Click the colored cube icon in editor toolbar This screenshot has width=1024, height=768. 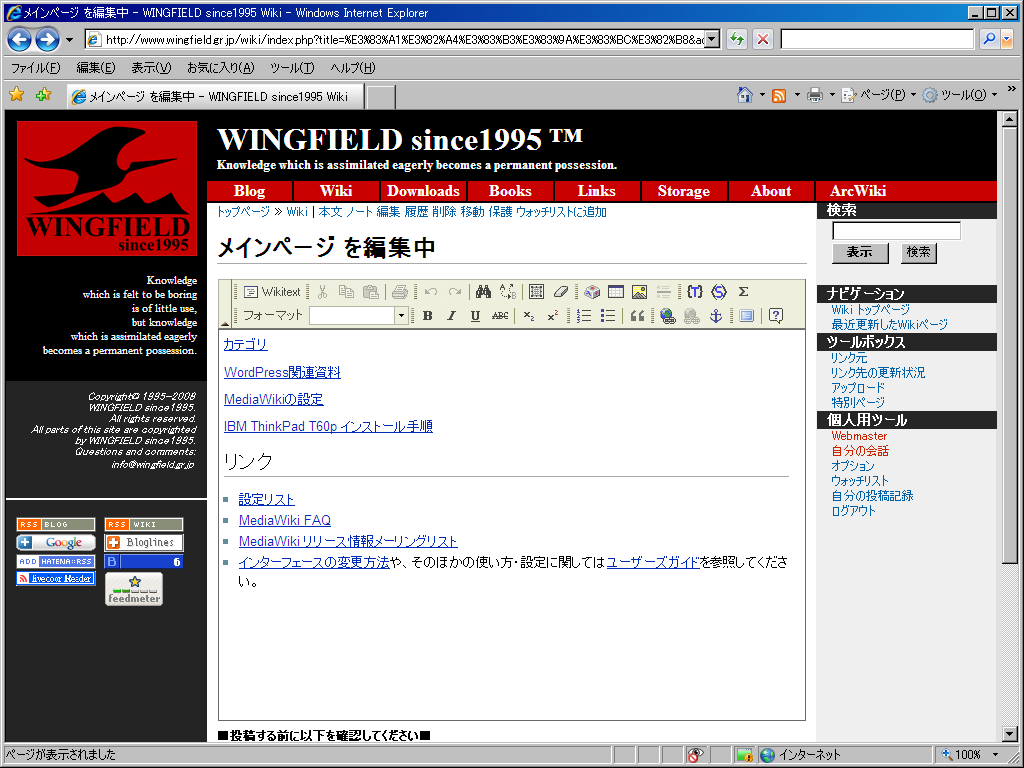pyautogui.click(x=592, y=292)
